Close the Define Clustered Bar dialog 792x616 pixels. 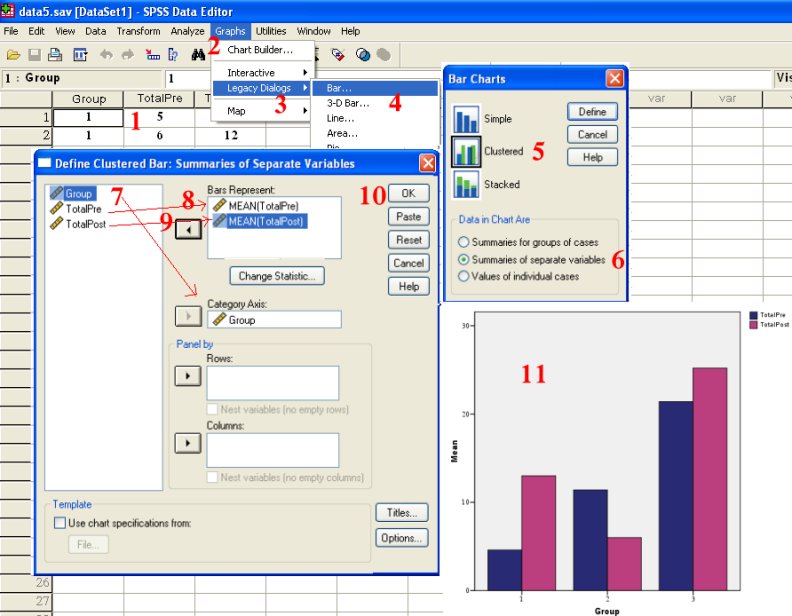(427, 163)
